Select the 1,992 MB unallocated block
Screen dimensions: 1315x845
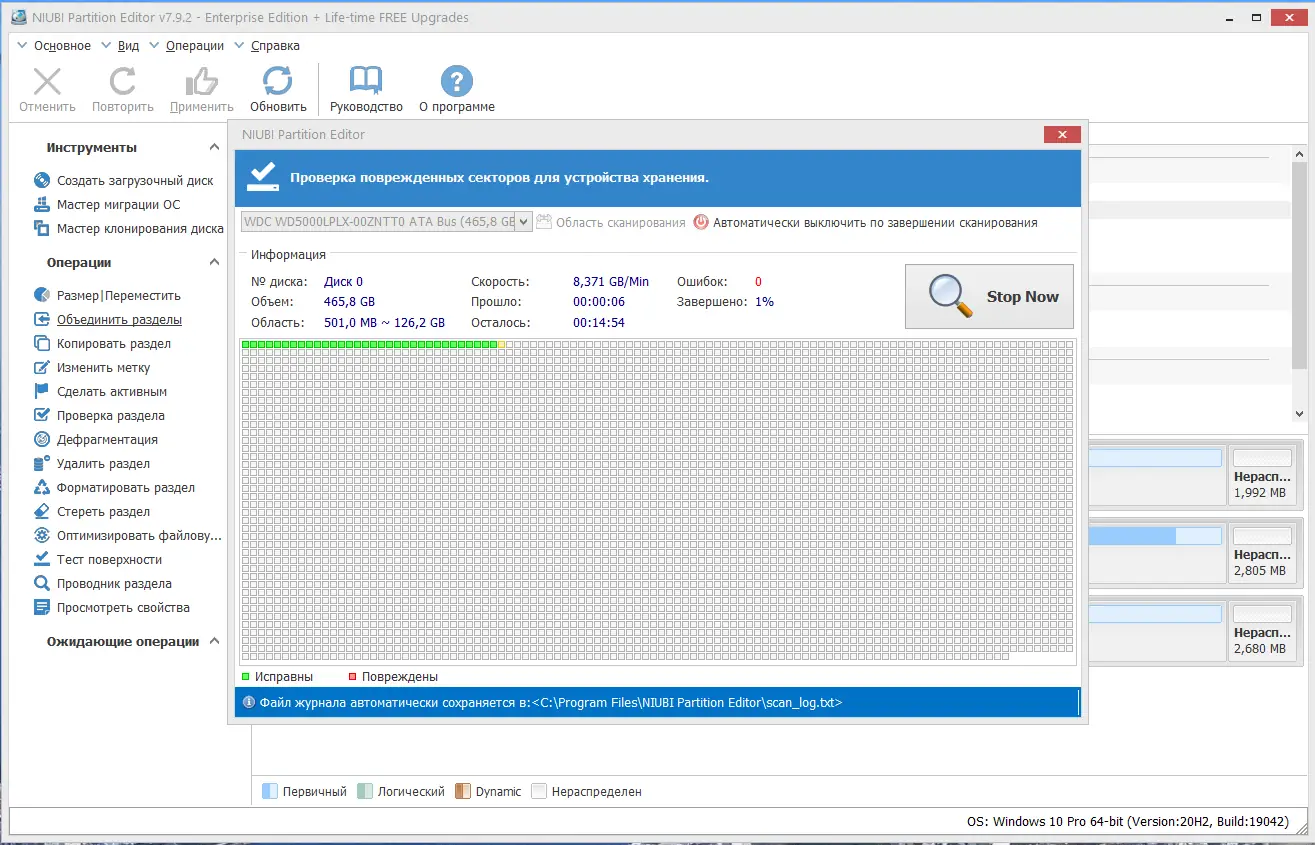[1264, 475]
